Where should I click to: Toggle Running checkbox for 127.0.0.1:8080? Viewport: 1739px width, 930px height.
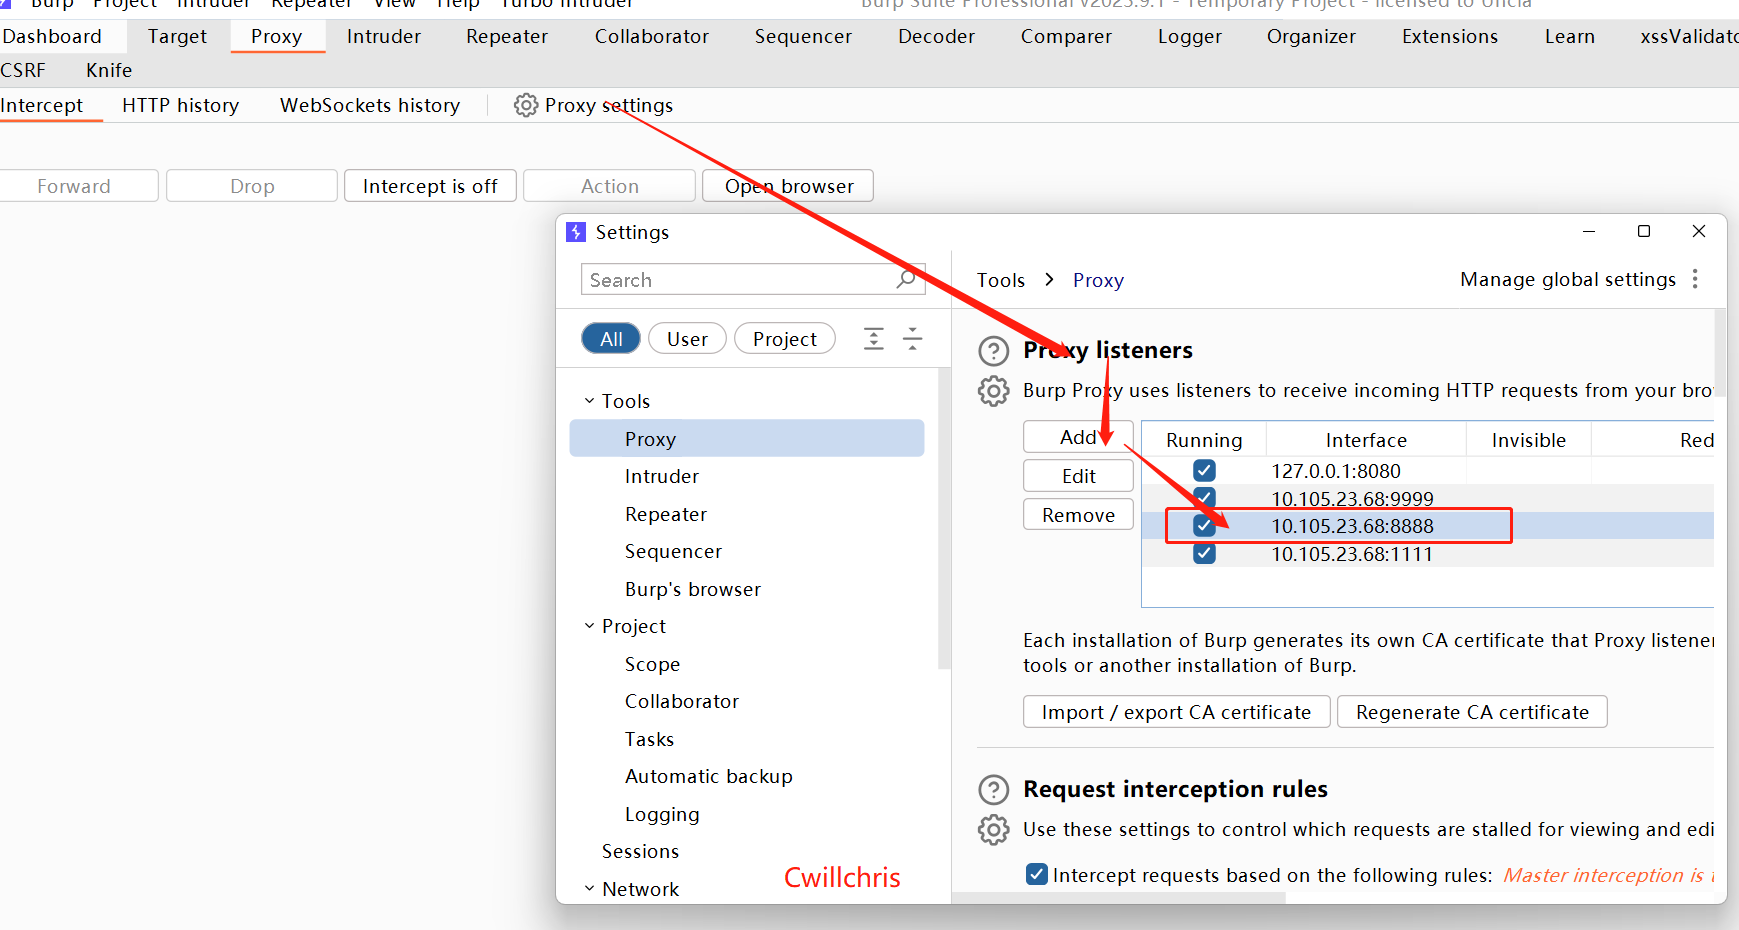click(1204, 471)
